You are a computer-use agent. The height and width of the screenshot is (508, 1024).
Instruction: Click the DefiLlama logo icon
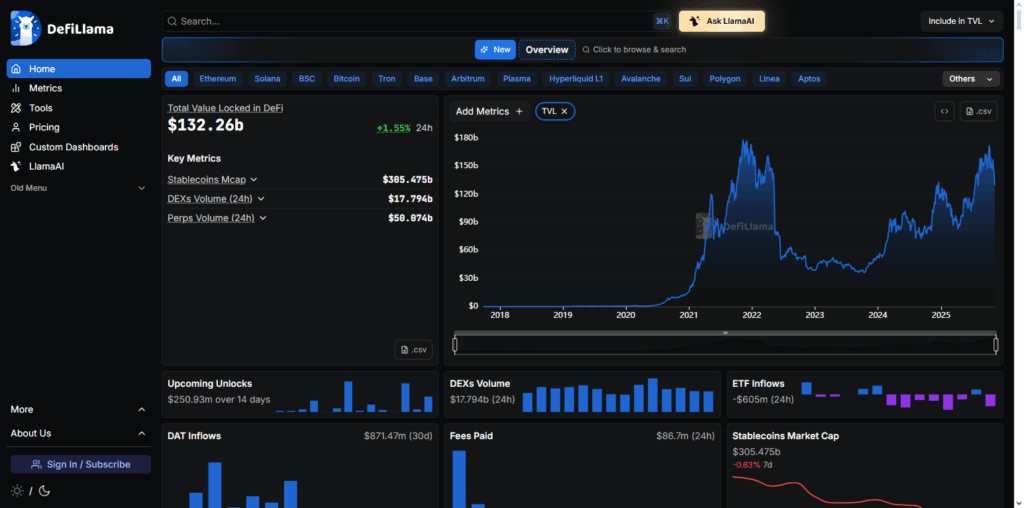tap(25, 28)
